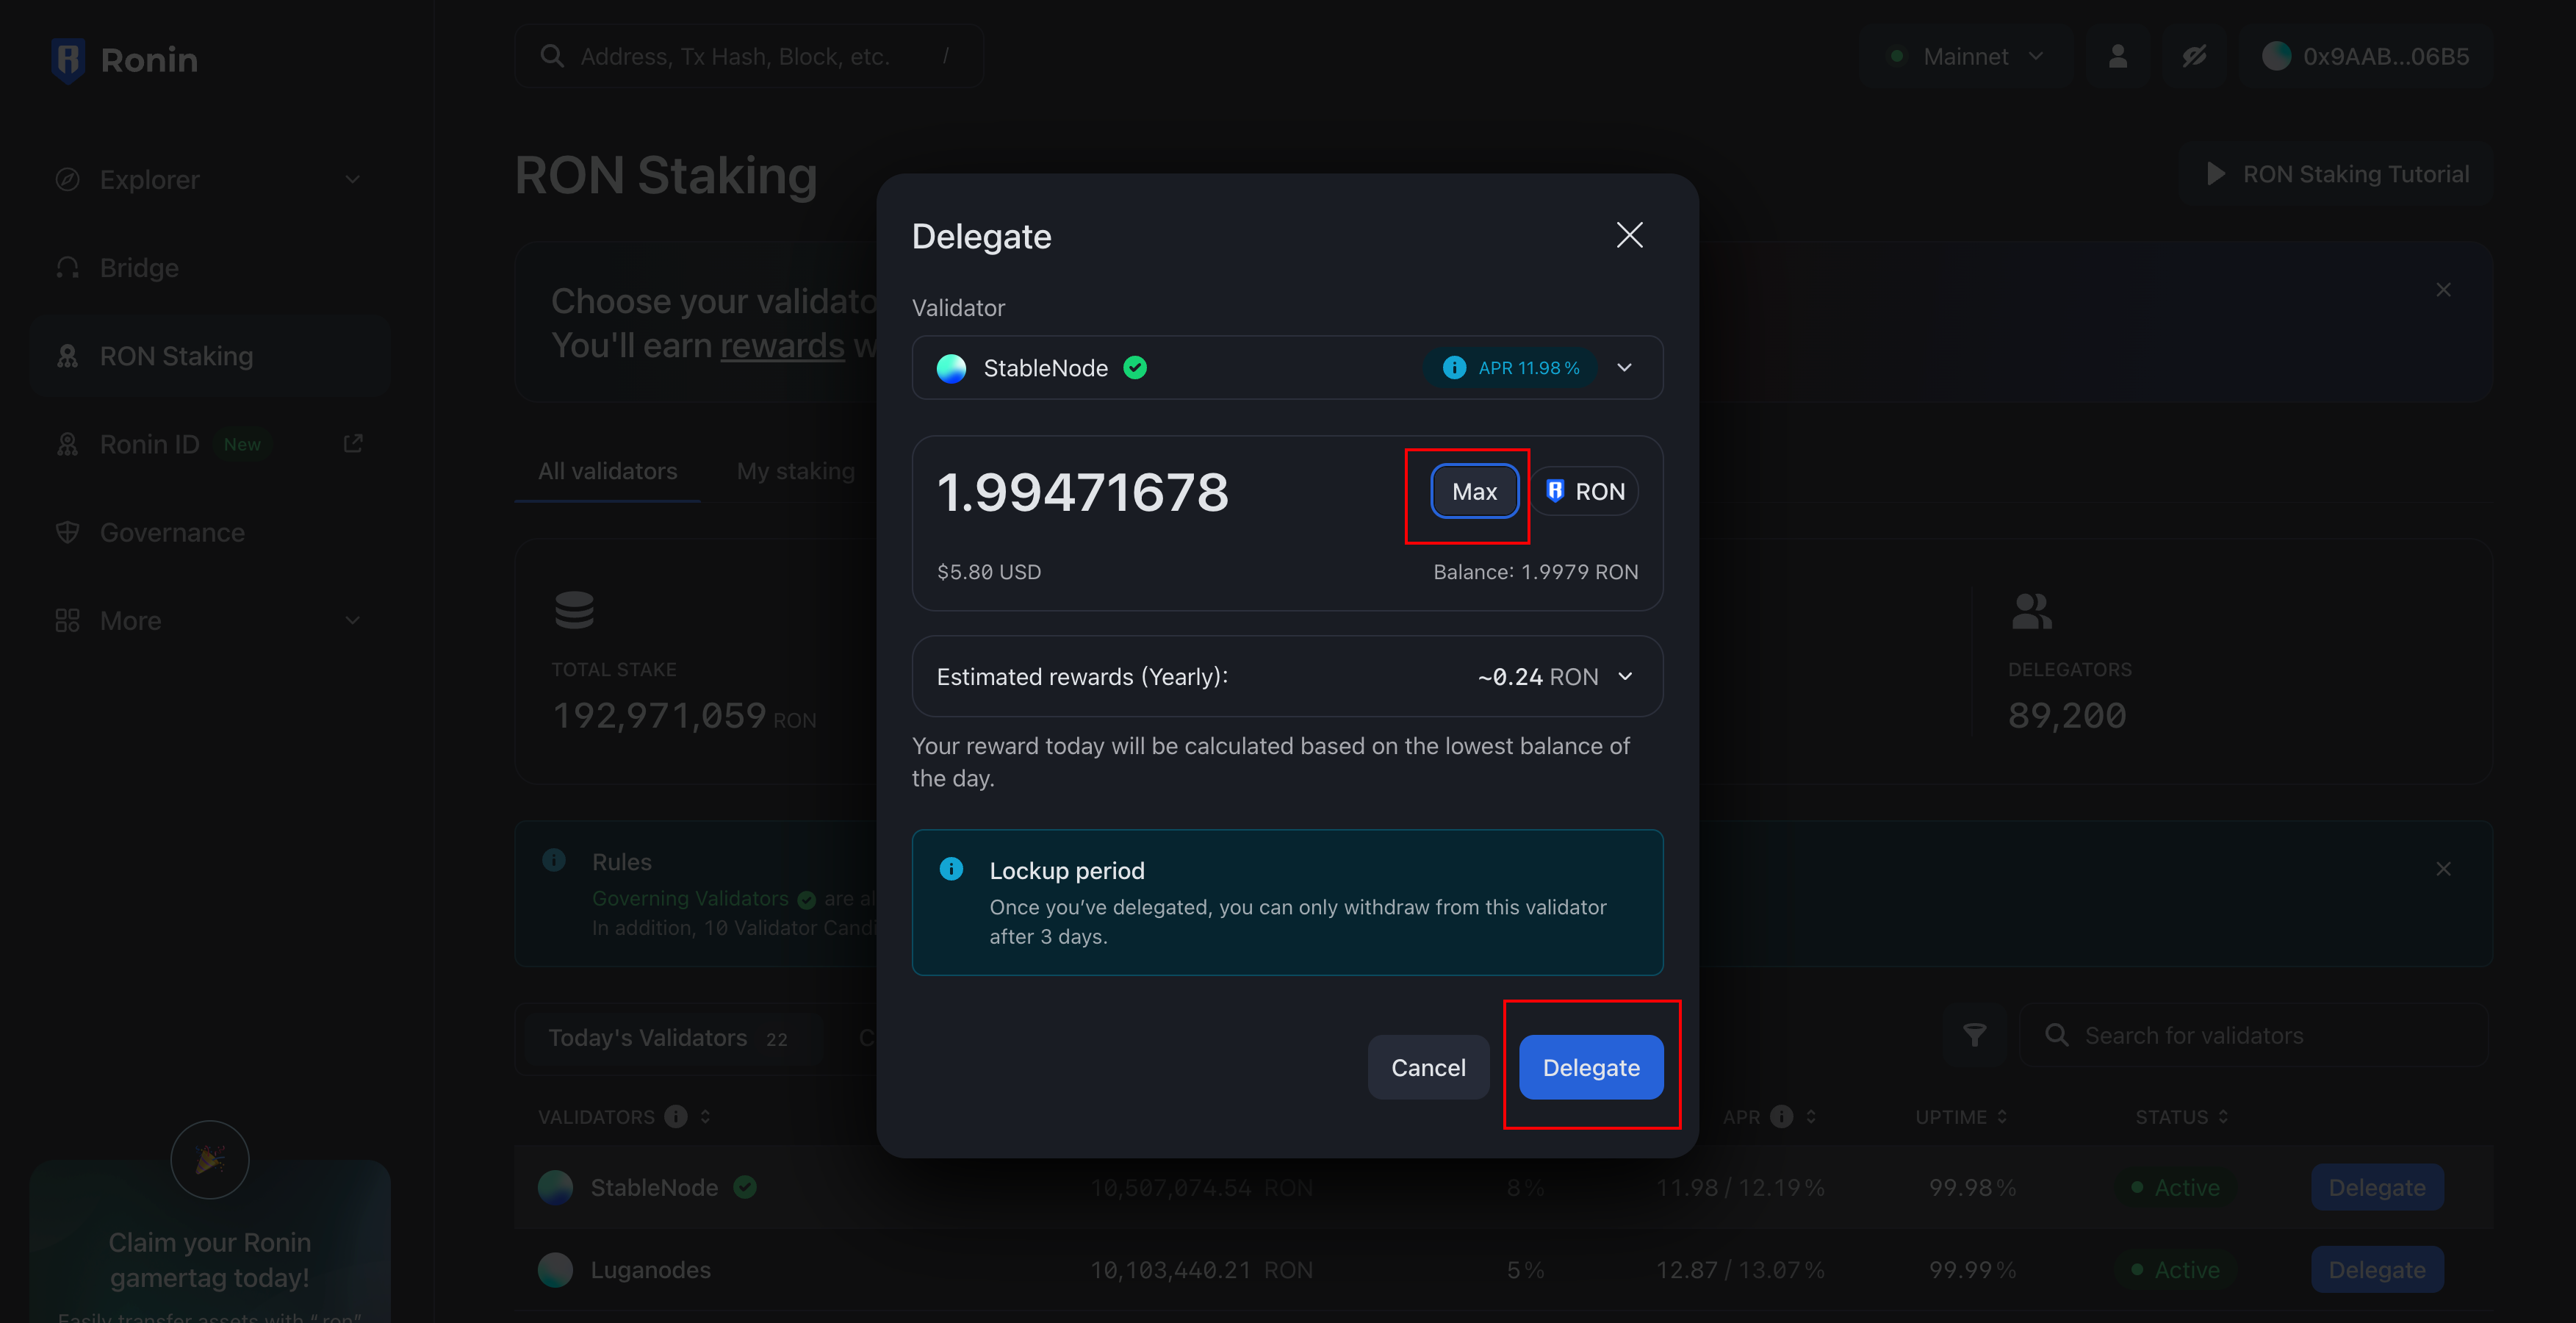This screenshot has height=1323, width=2576.
Task: Expand the More sidebar menu
Action: (x=352, y=620)
